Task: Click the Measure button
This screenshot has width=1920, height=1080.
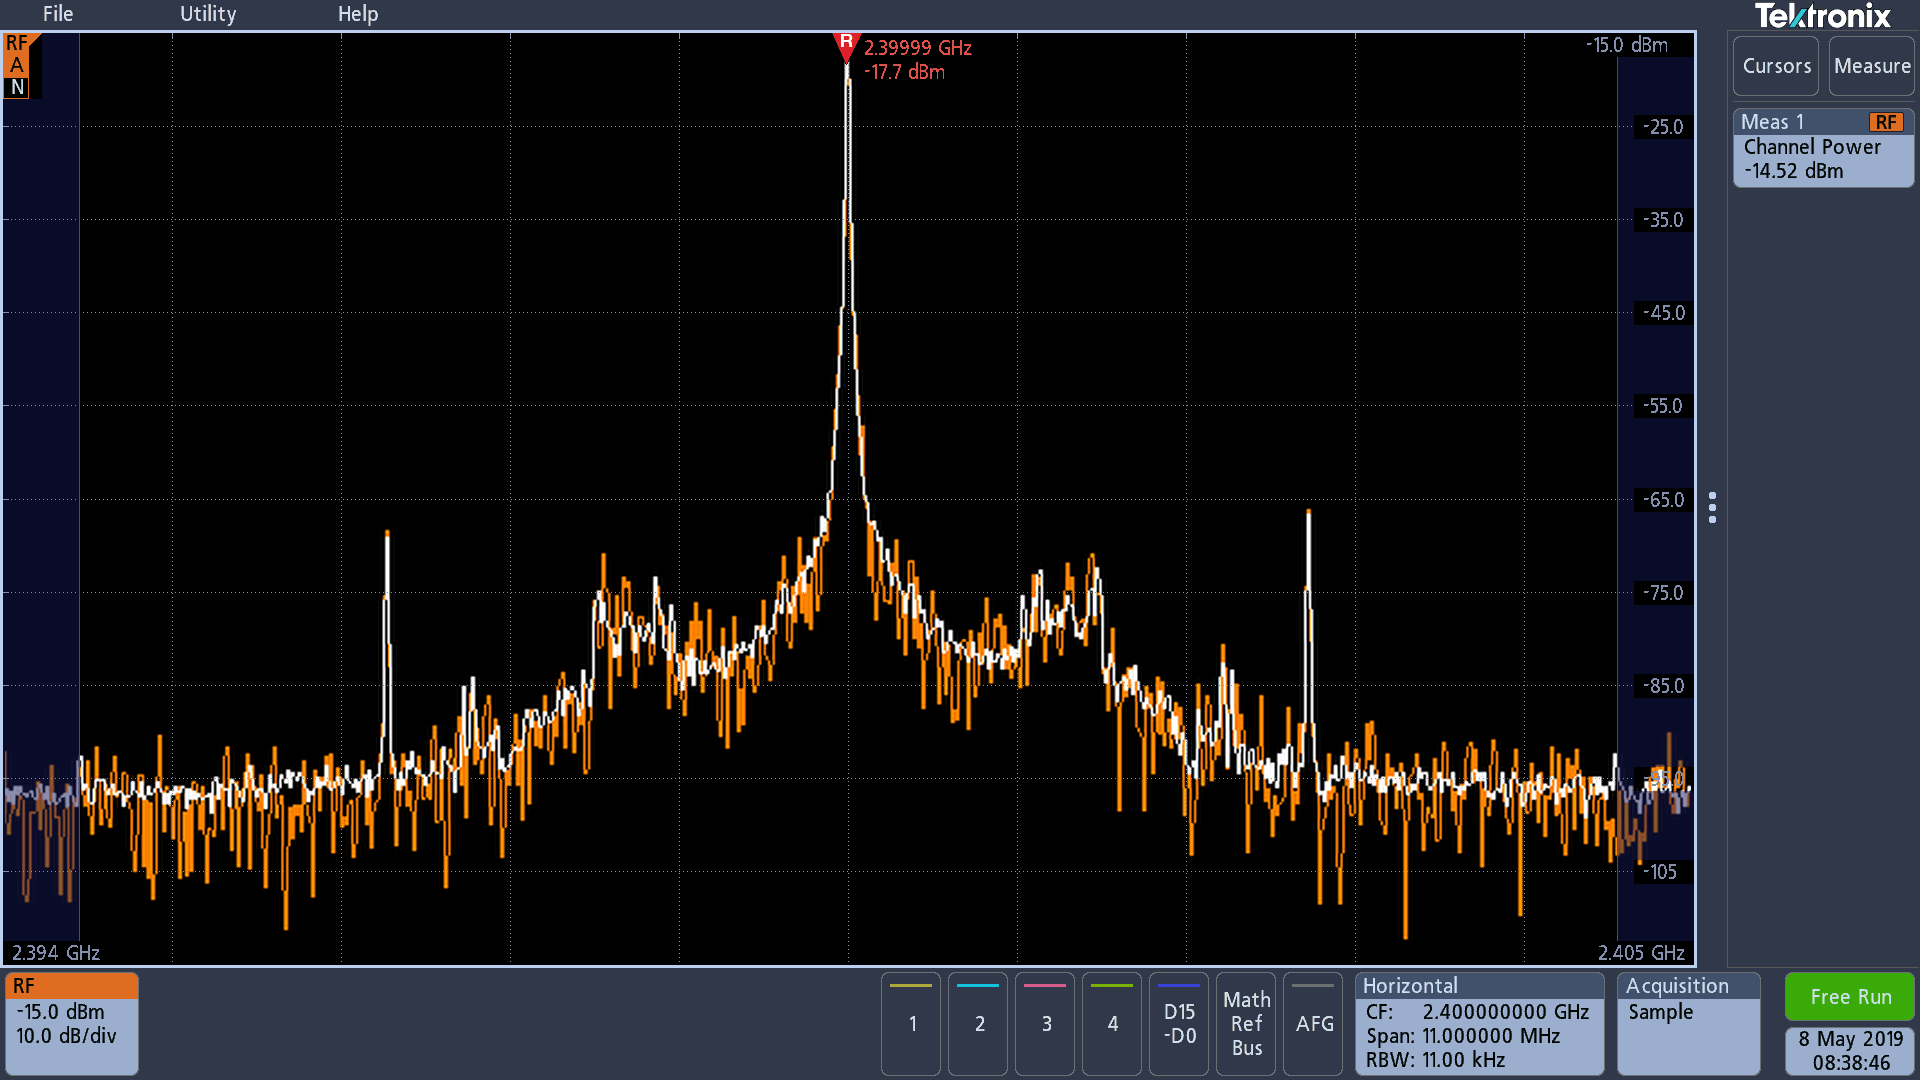Action: 1872,66
